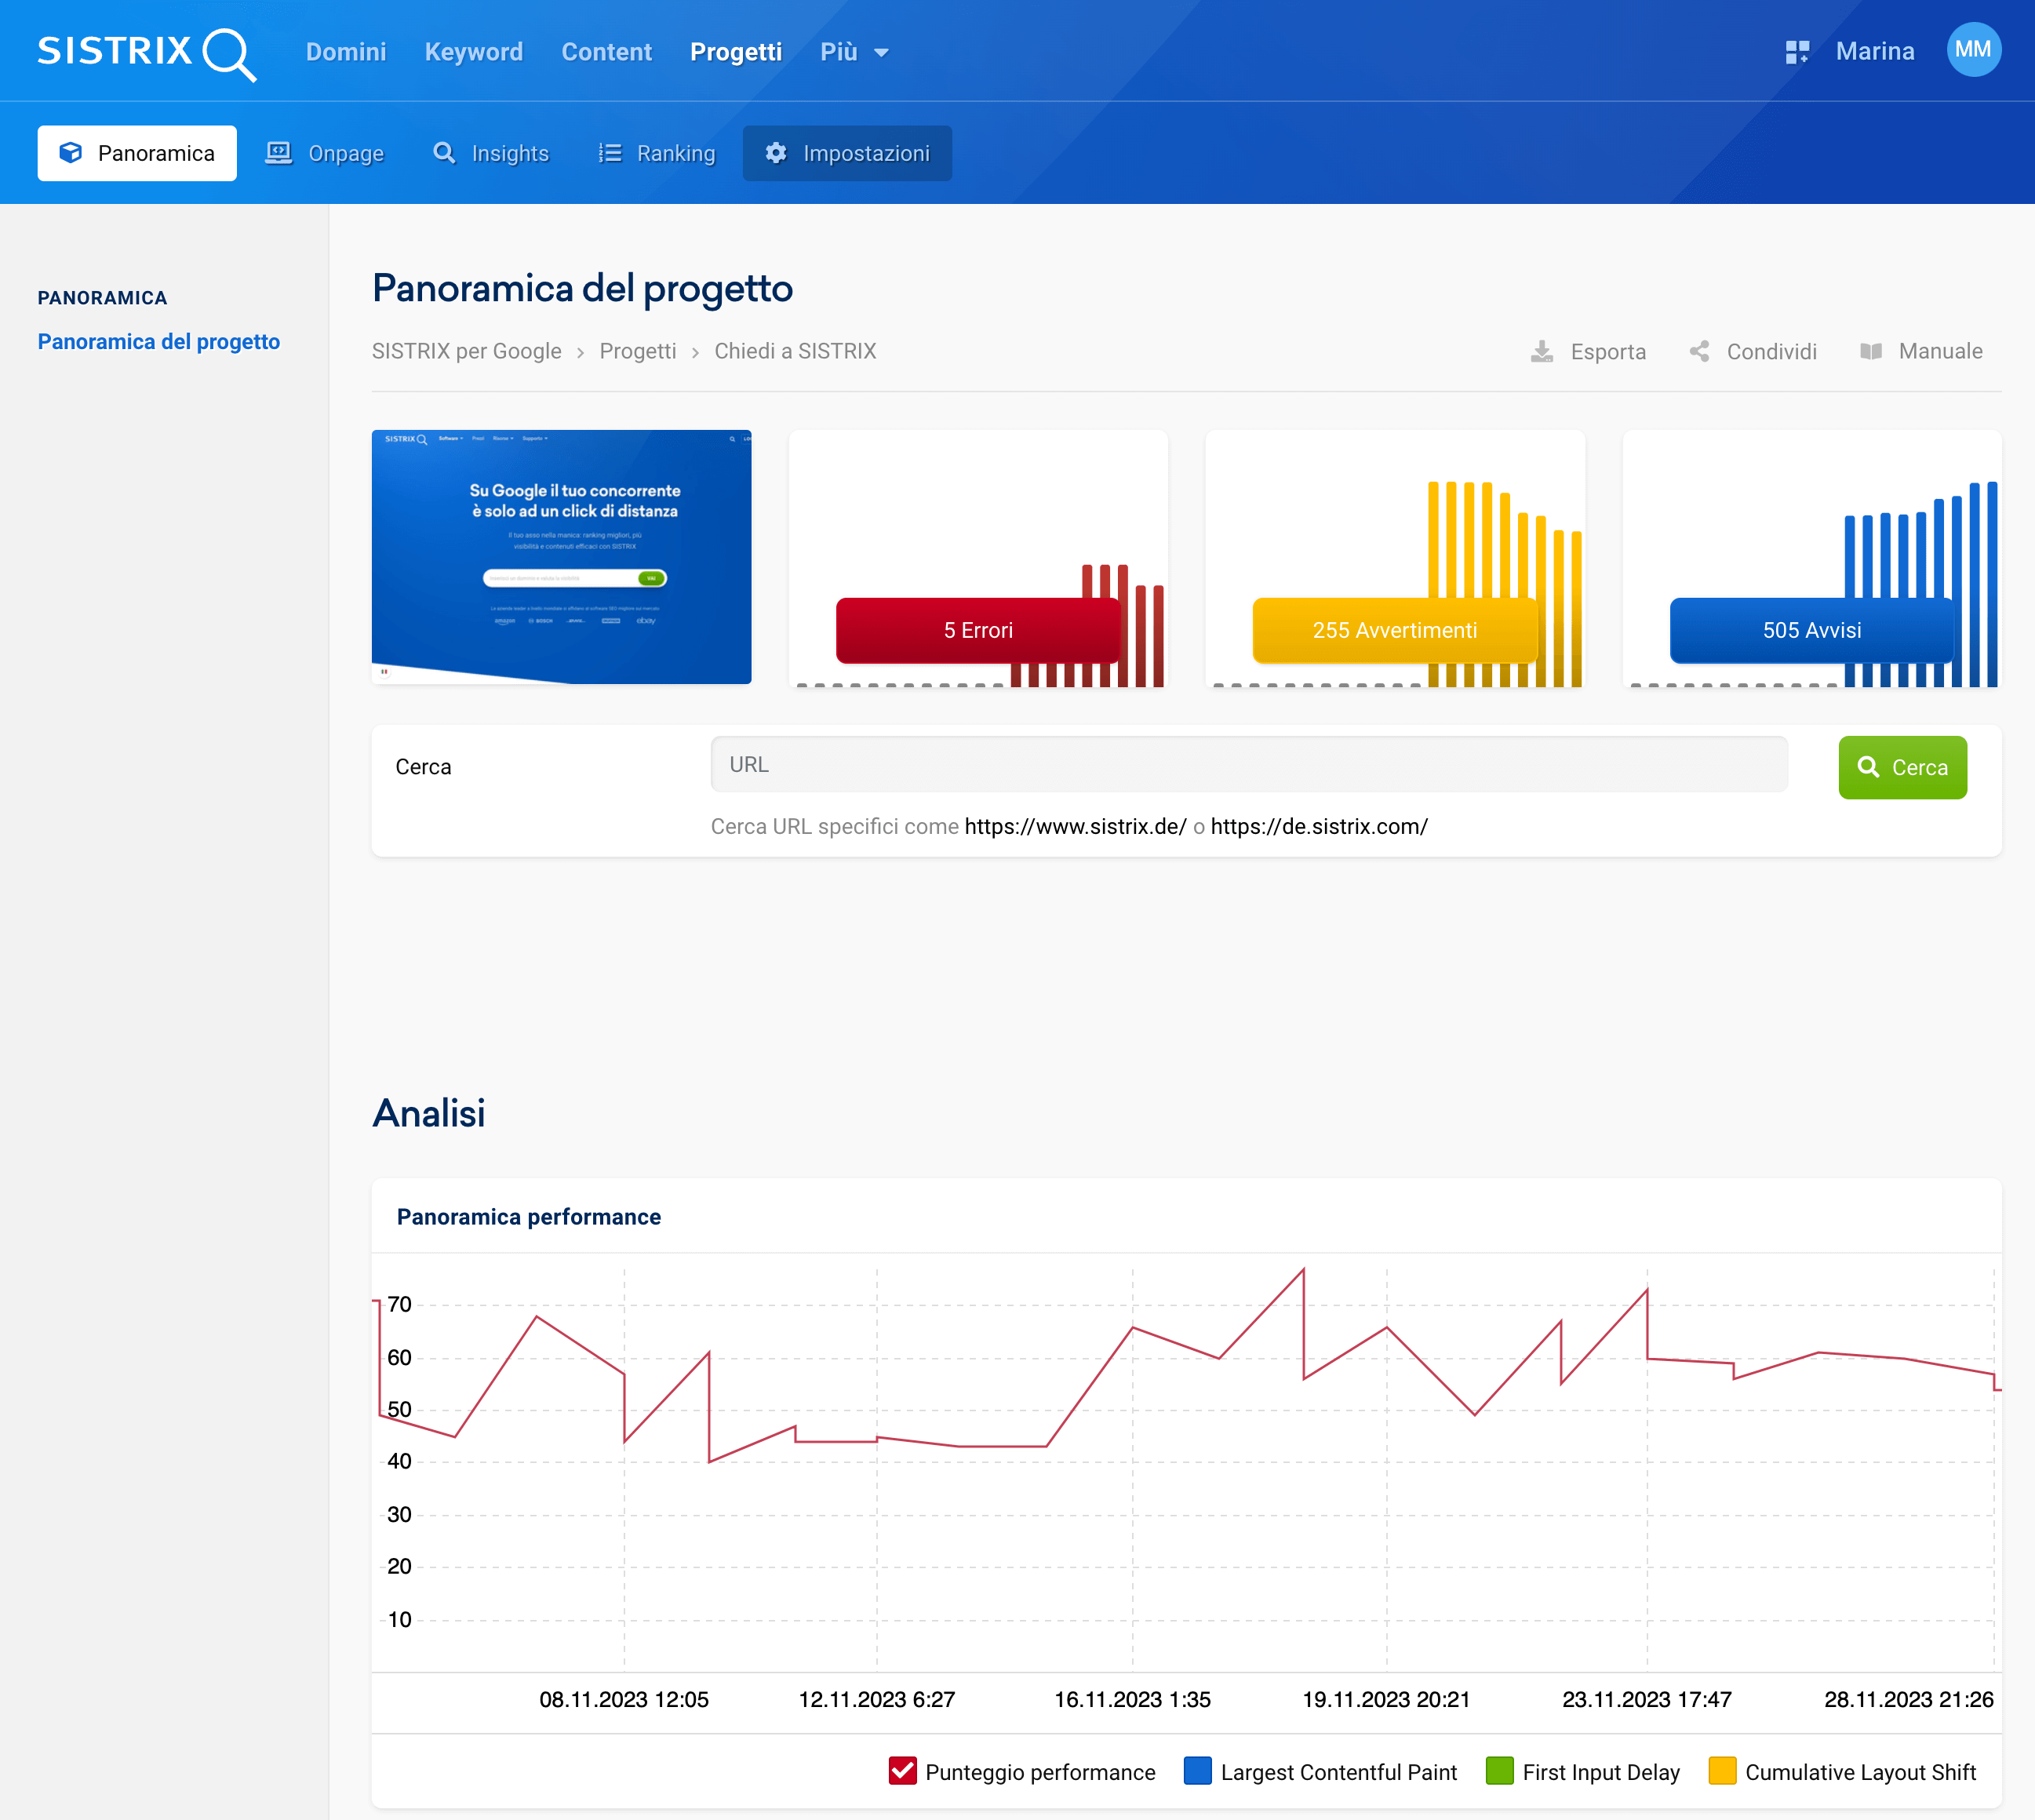Expand the Più dropdown
The image size is (2035, 1820).
pos(854,52)
